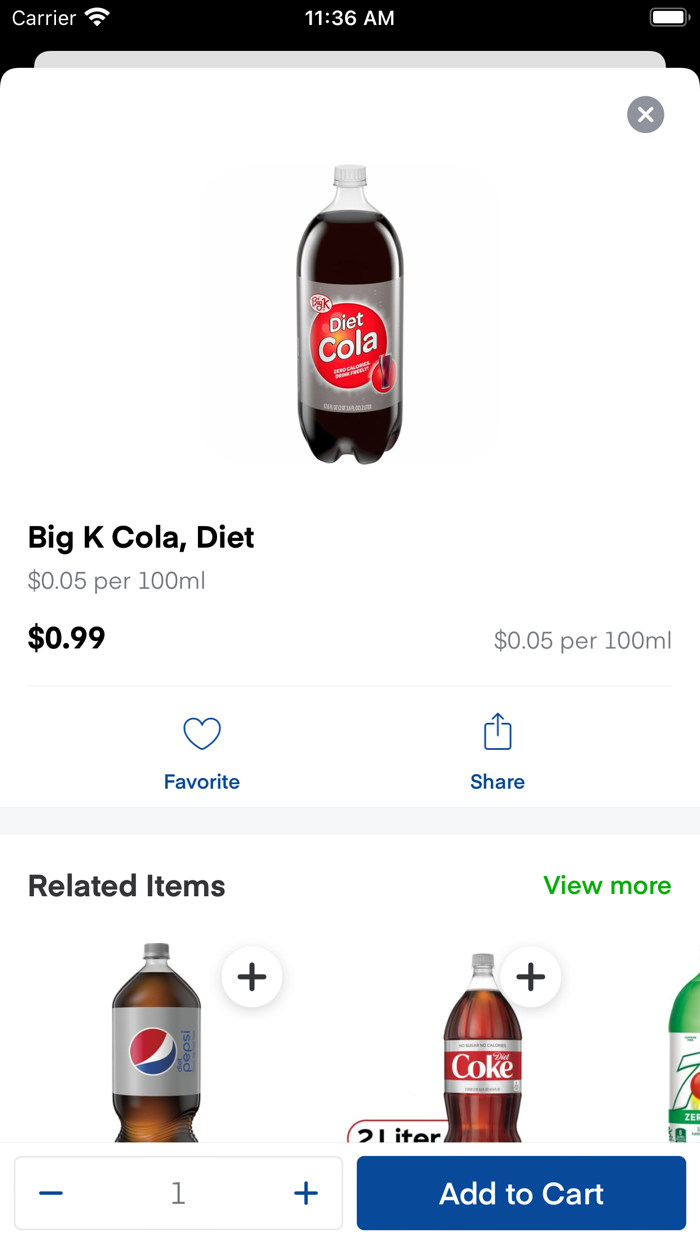Tap the plus icon on the Diet Coke bottle
Viewport: 700px width, 1244px height.
[530, 976]
